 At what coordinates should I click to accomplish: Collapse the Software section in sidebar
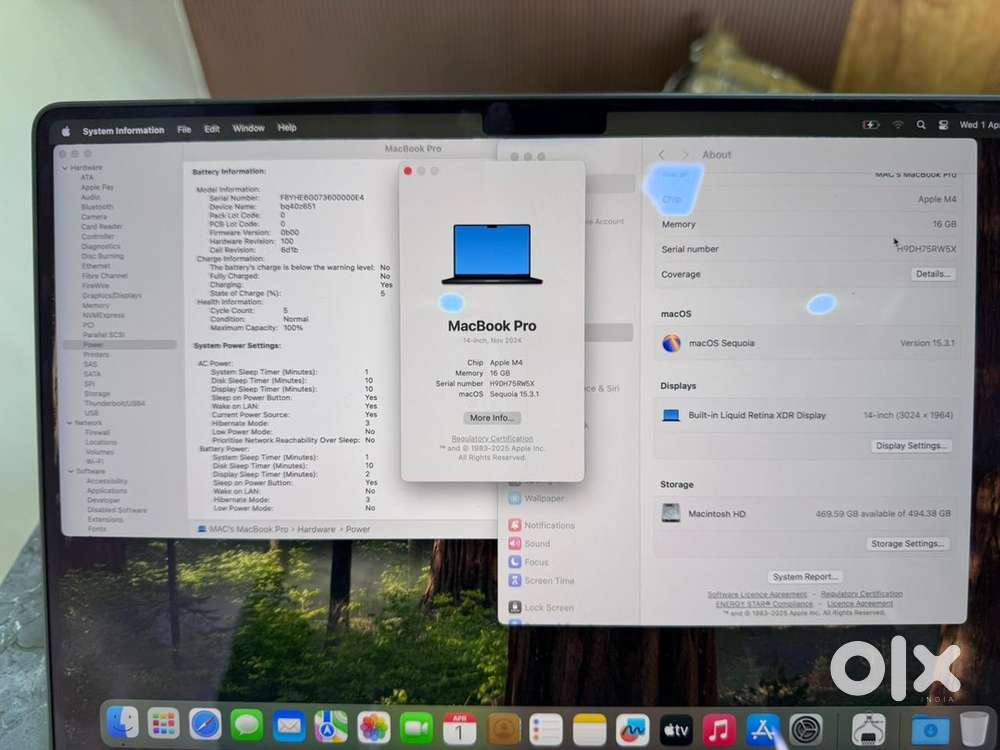pyautogui.click(x=71, y=471)
